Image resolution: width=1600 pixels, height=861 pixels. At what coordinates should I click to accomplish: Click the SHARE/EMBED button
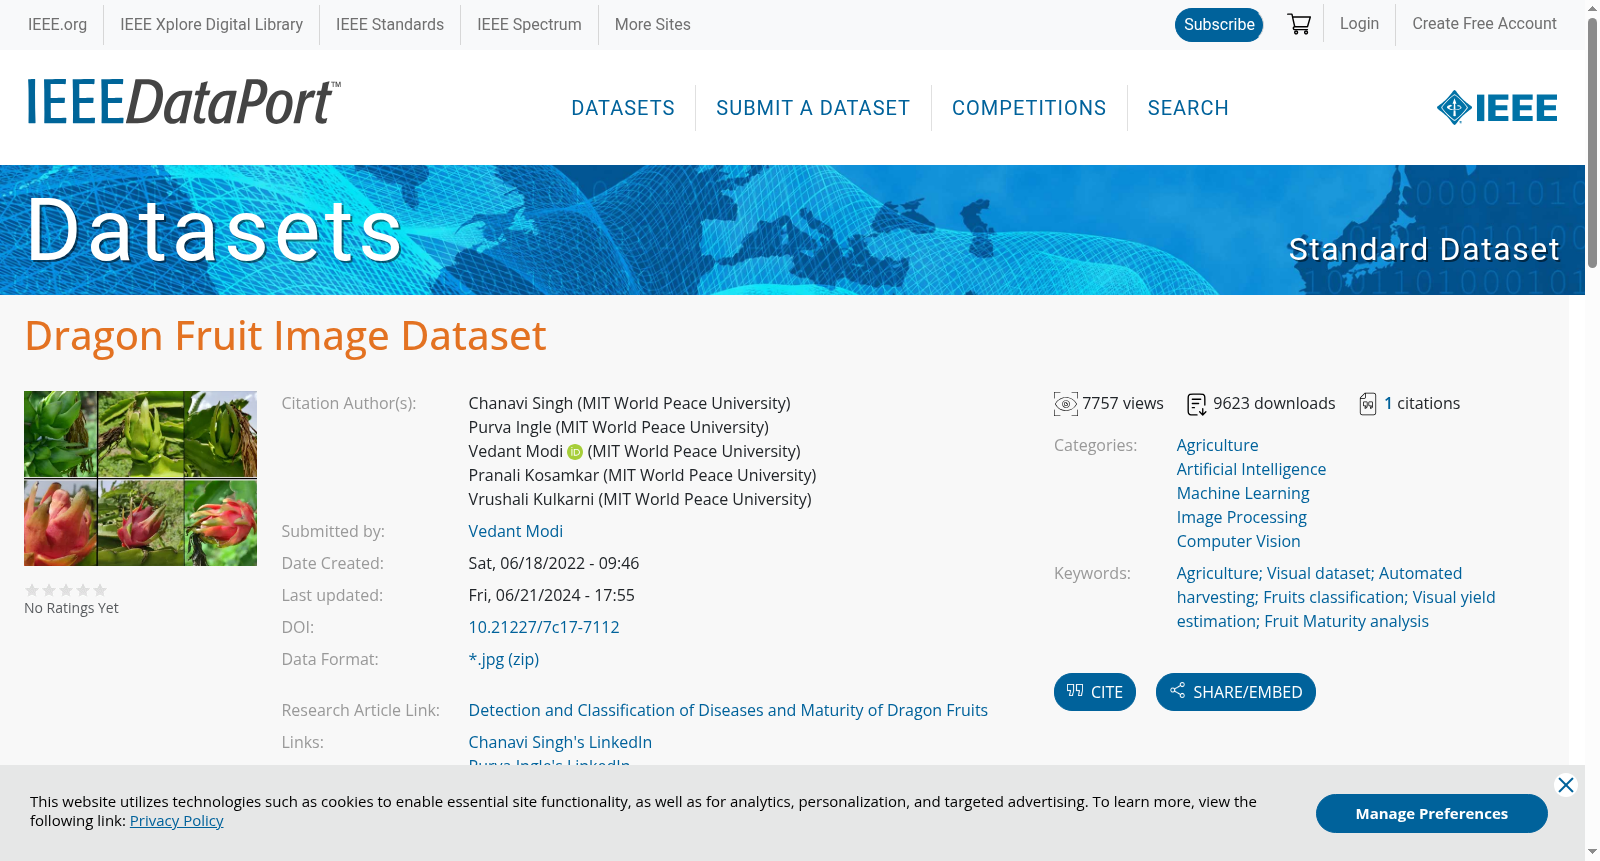point(1236,692)
